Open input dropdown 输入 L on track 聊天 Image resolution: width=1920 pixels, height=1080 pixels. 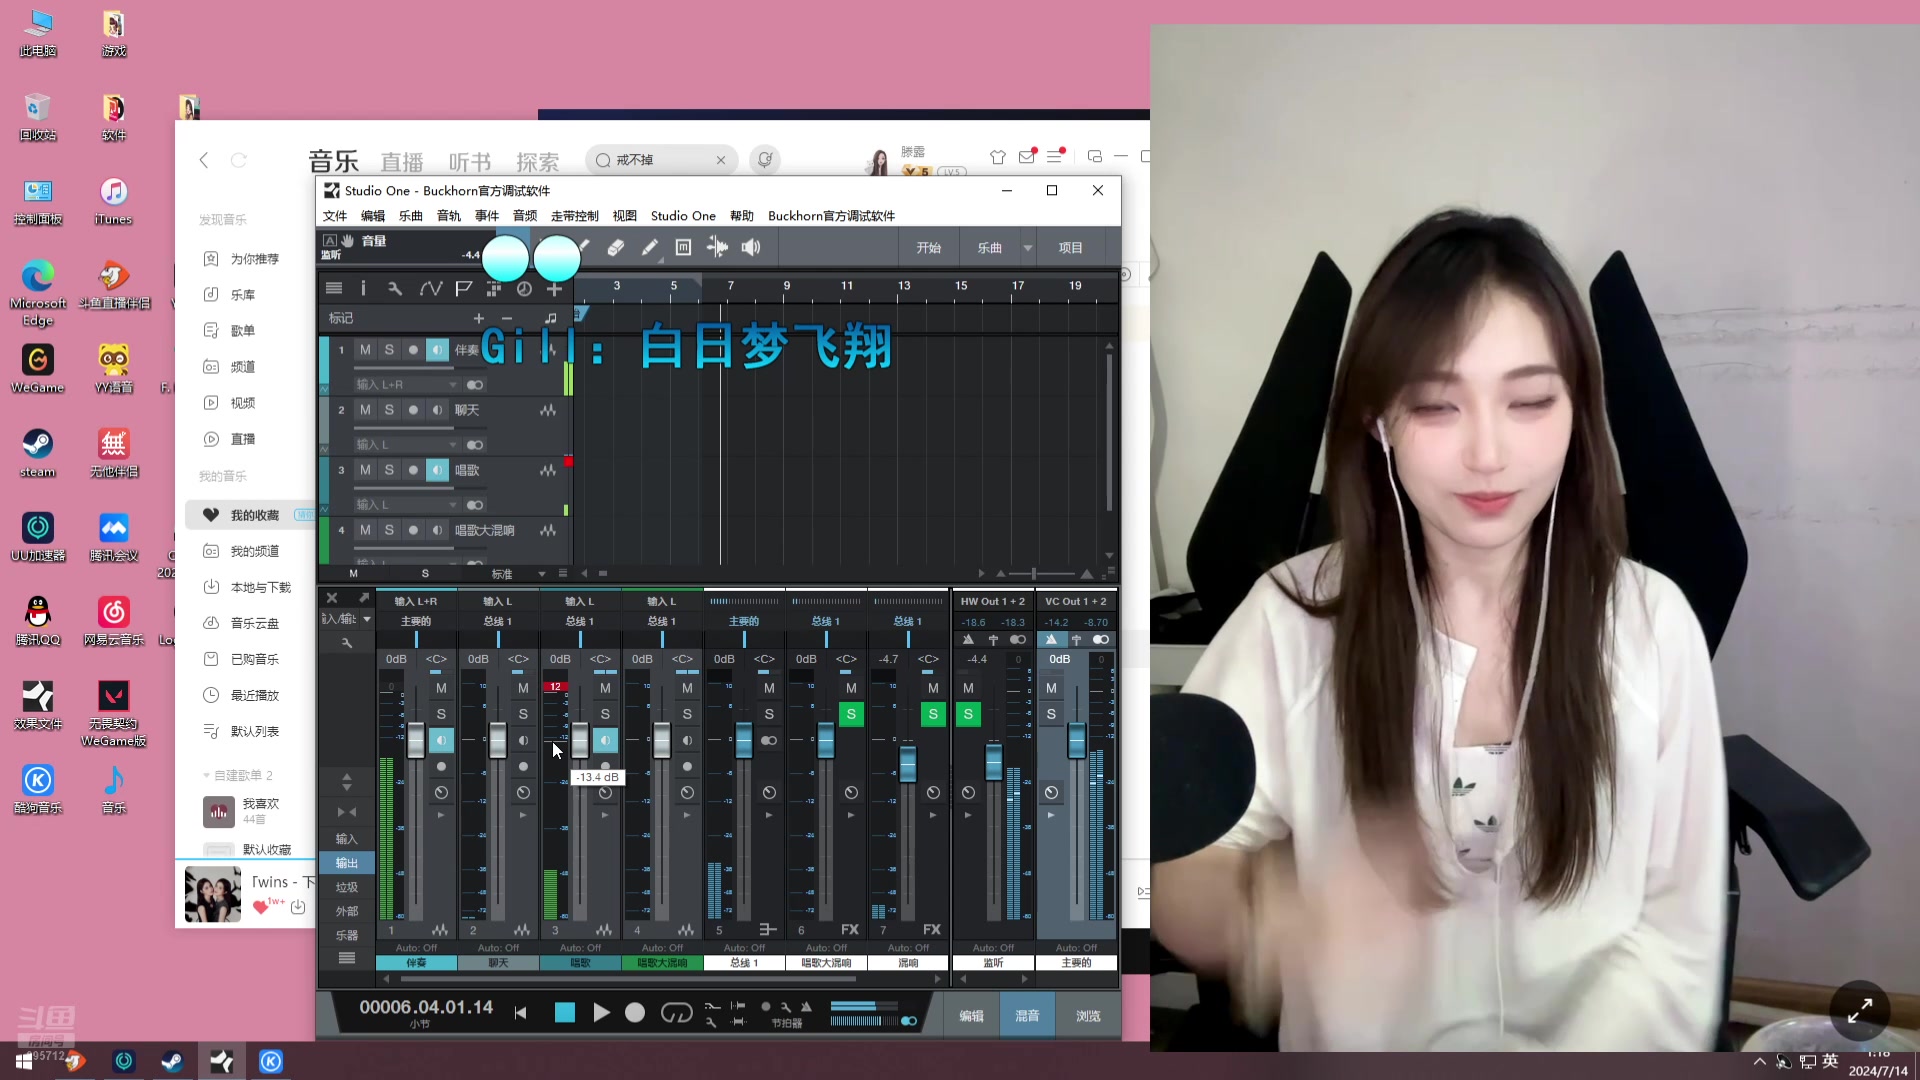tap(407, 445)
